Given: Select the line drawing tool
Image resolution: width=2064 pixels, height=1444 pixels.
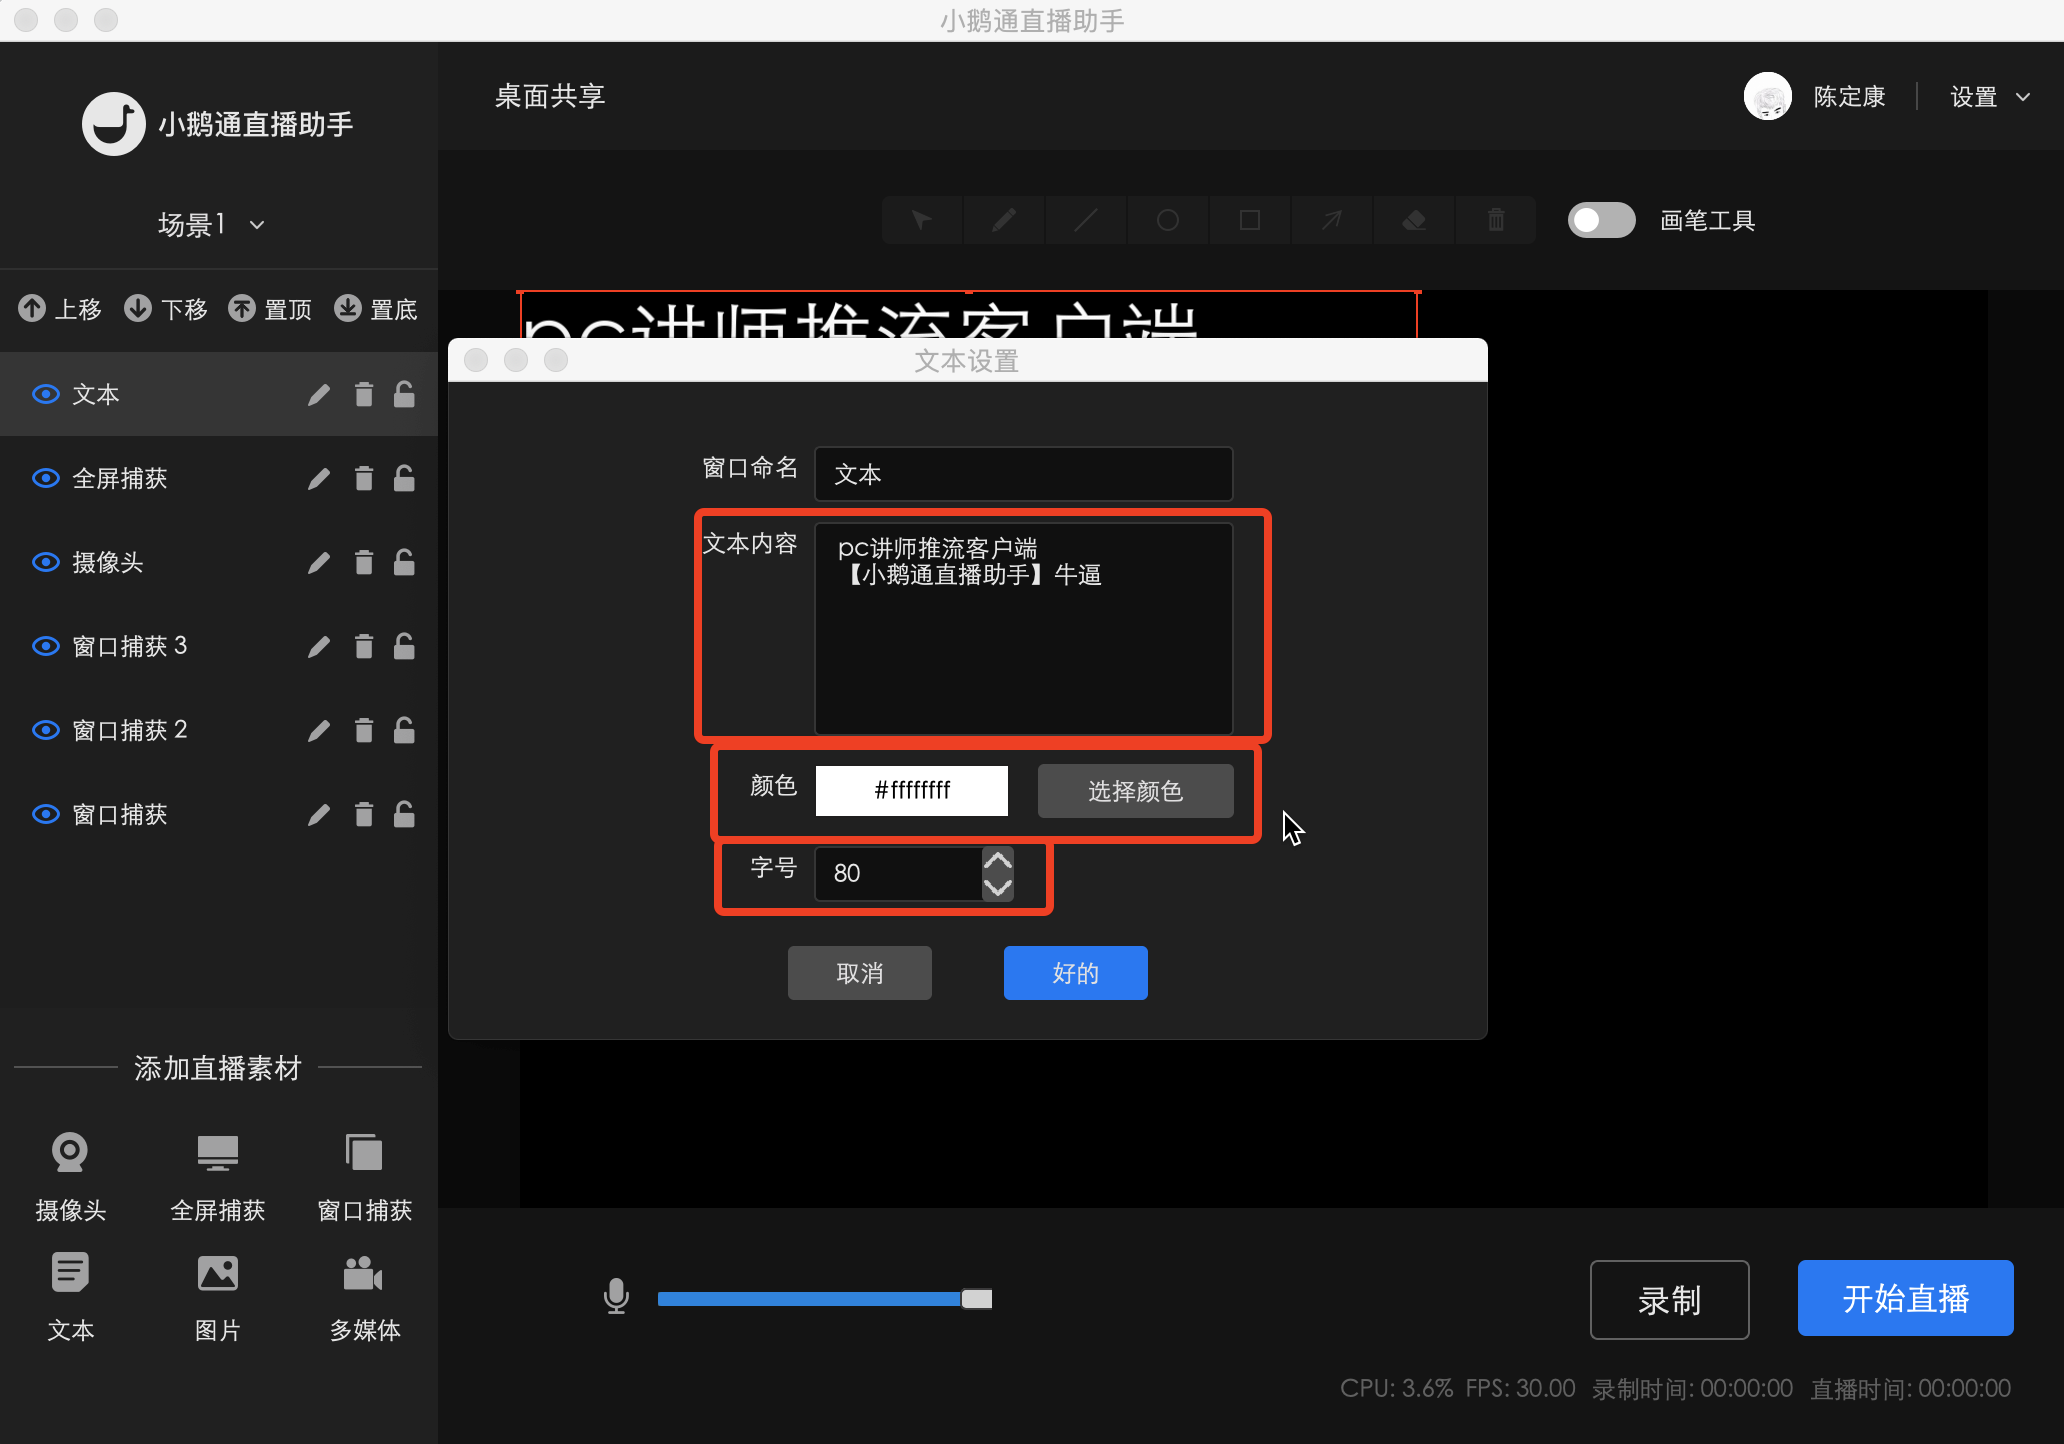Looking at the screenshot, I should coord(1085,219).
